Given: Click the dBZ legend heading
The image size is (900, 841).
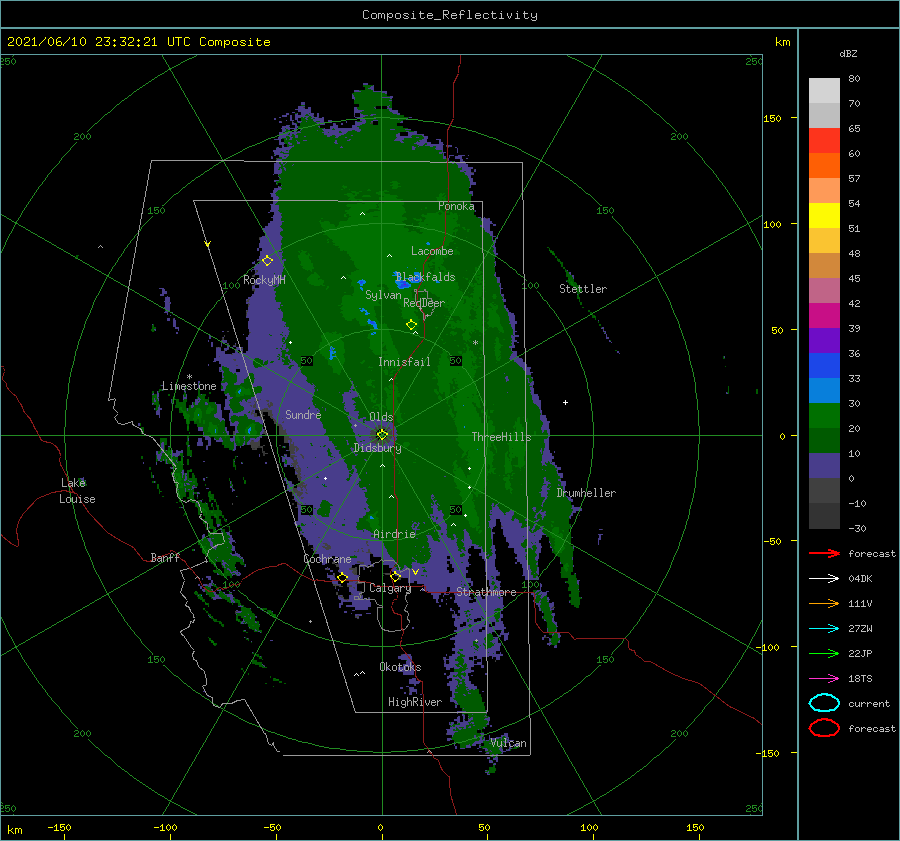Looking at the screenshot, I should (x=848, y=53).
